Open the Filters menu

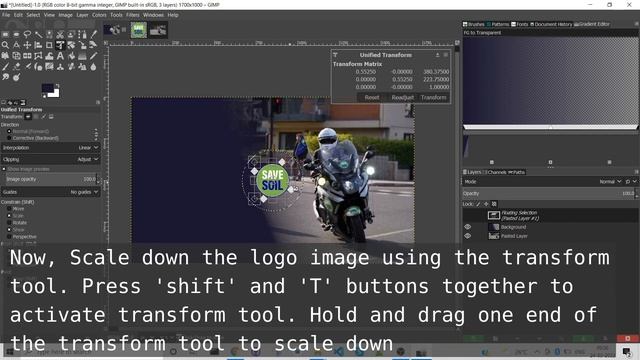[133, 15]
